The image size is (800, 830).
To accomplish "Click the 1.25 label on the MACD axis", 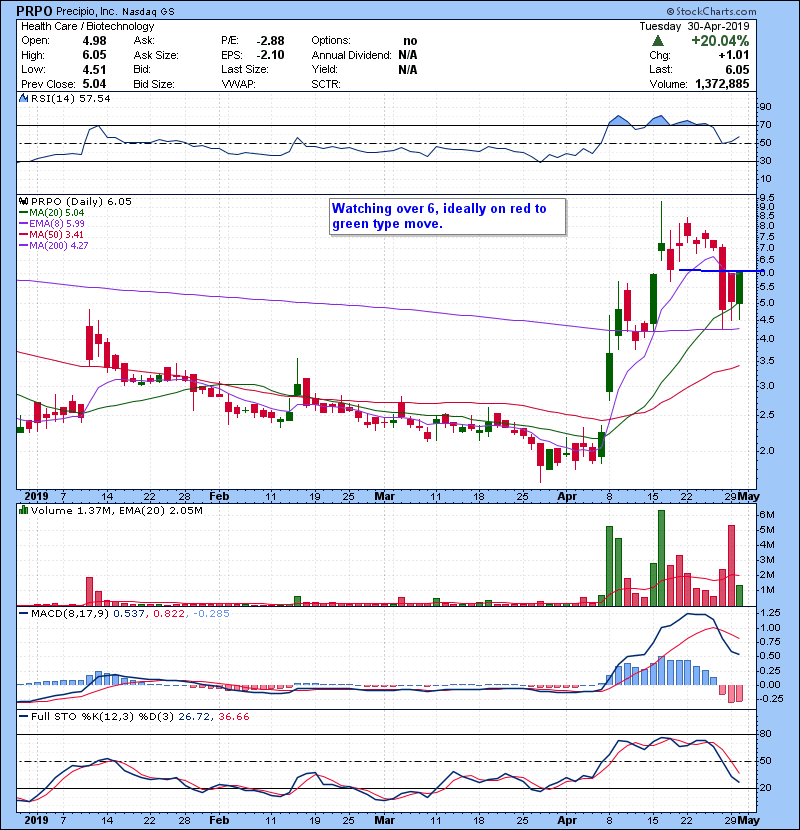I will coord(770,613).
